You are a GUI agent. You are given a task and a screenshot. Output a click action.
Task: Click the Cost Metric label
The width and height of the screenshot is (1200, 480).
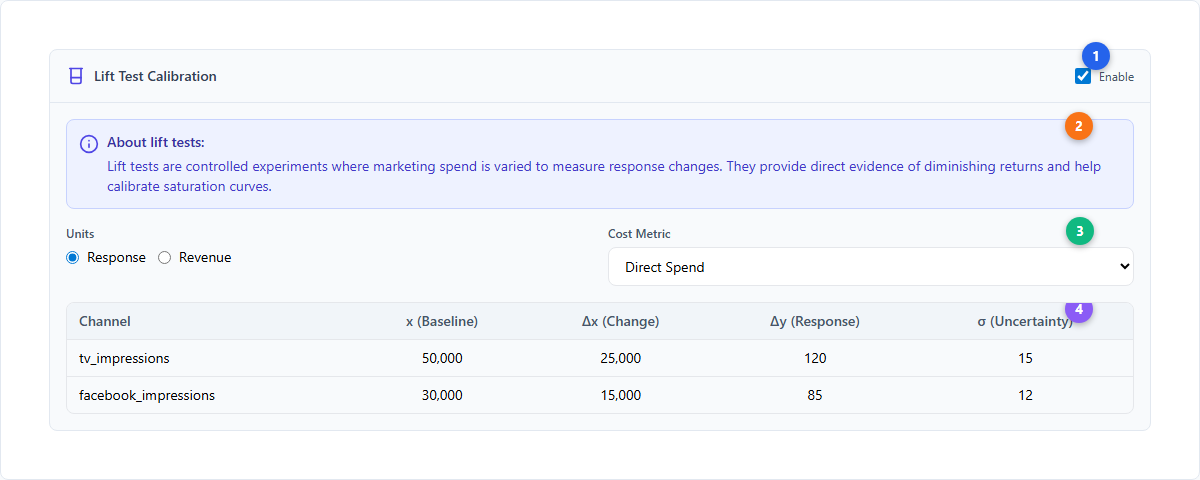(x=639, y=234)
